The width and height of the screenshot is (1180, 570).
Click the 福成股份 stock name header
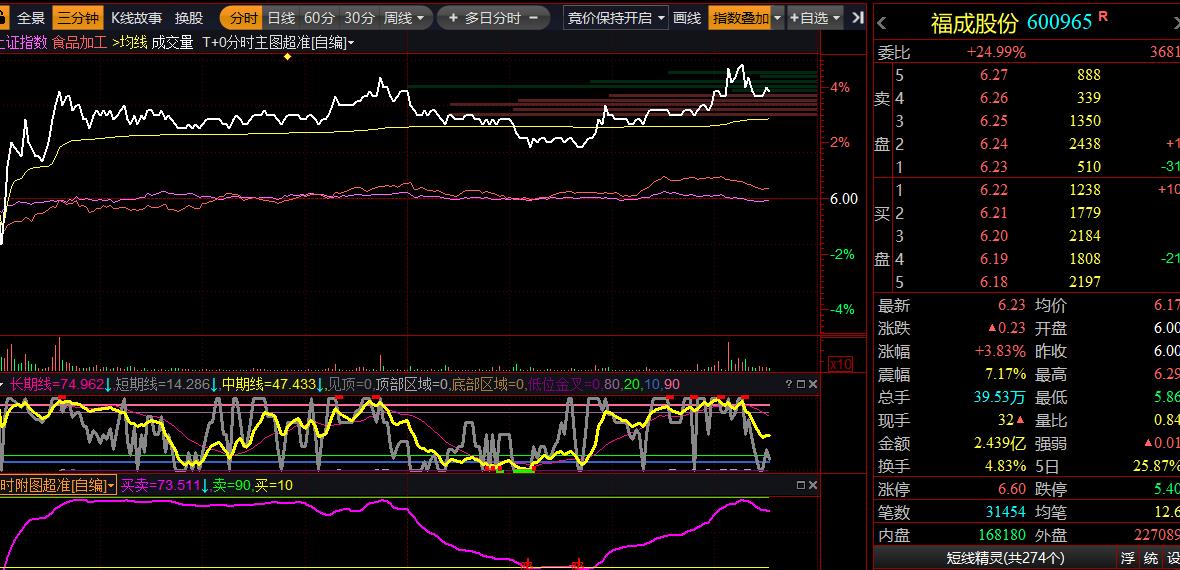[973, 23]
